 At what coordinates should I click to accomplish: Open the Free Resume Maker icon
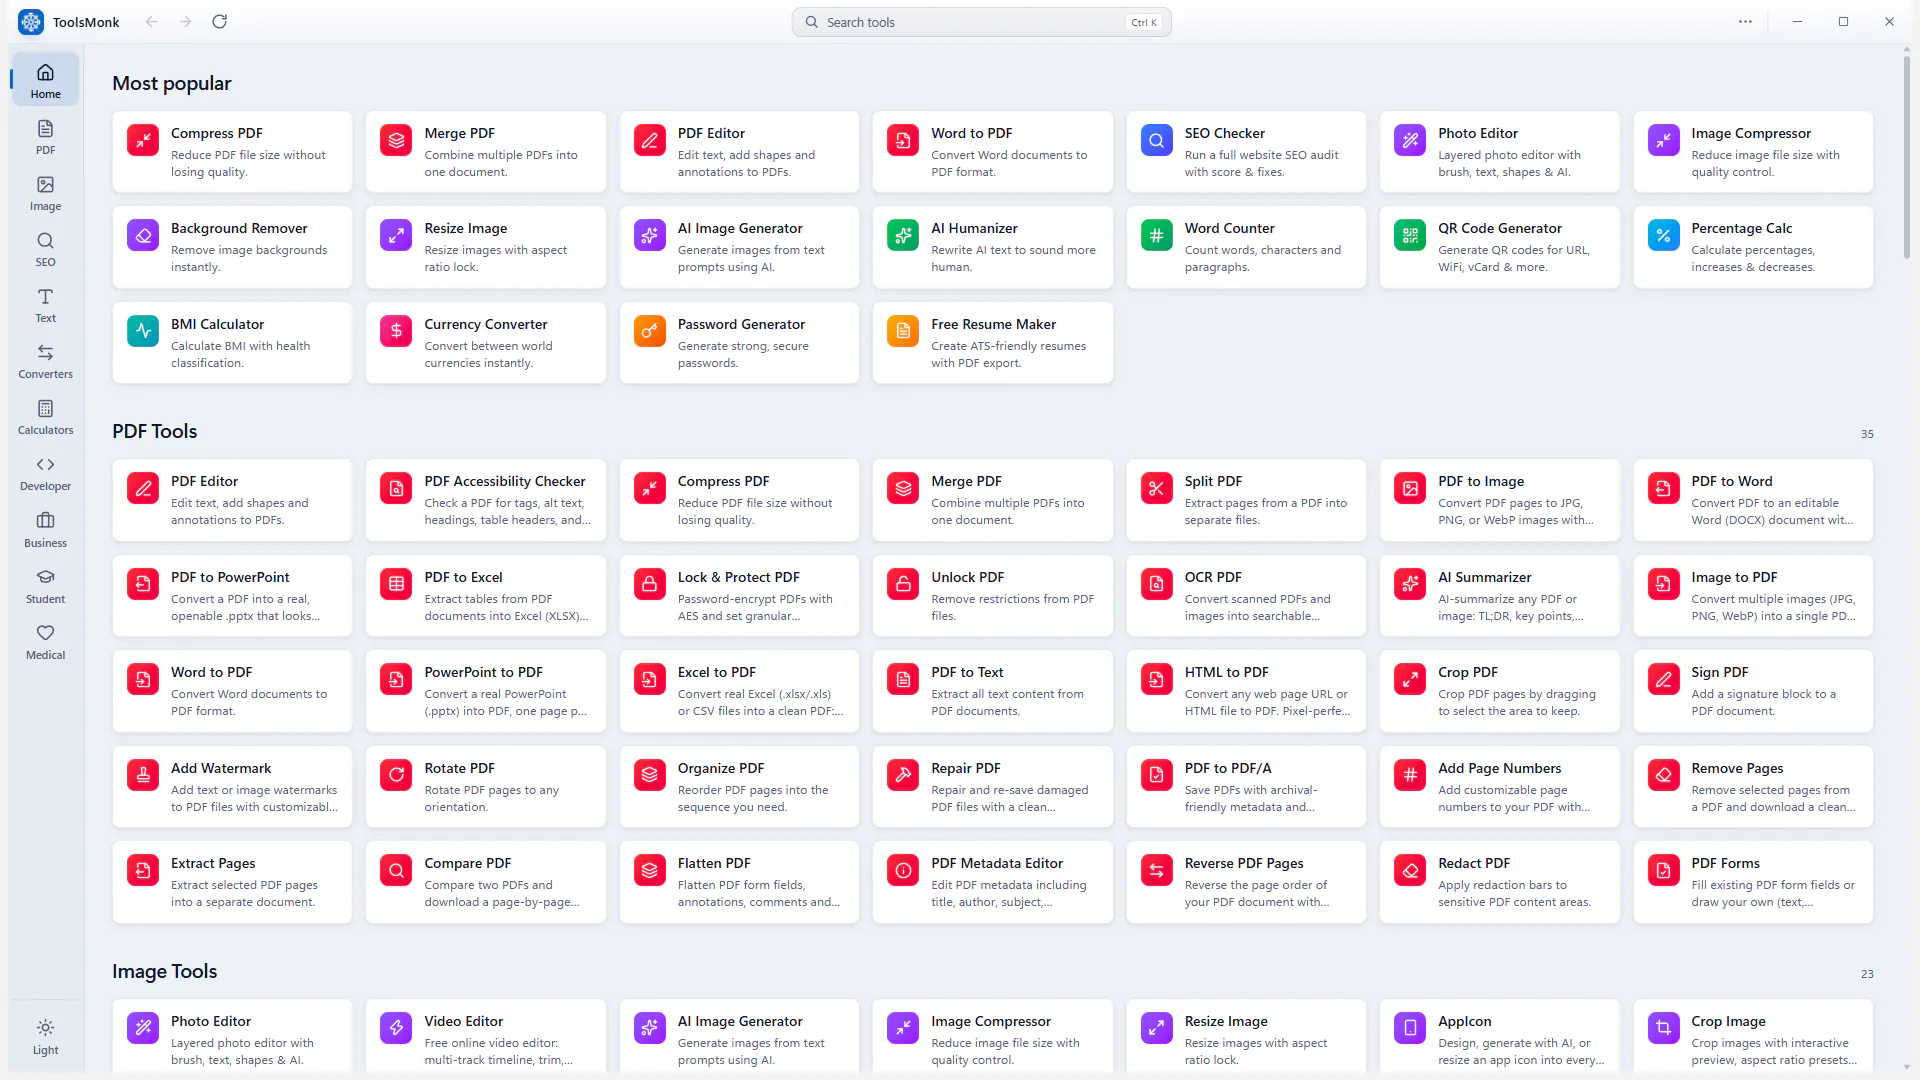903,332
